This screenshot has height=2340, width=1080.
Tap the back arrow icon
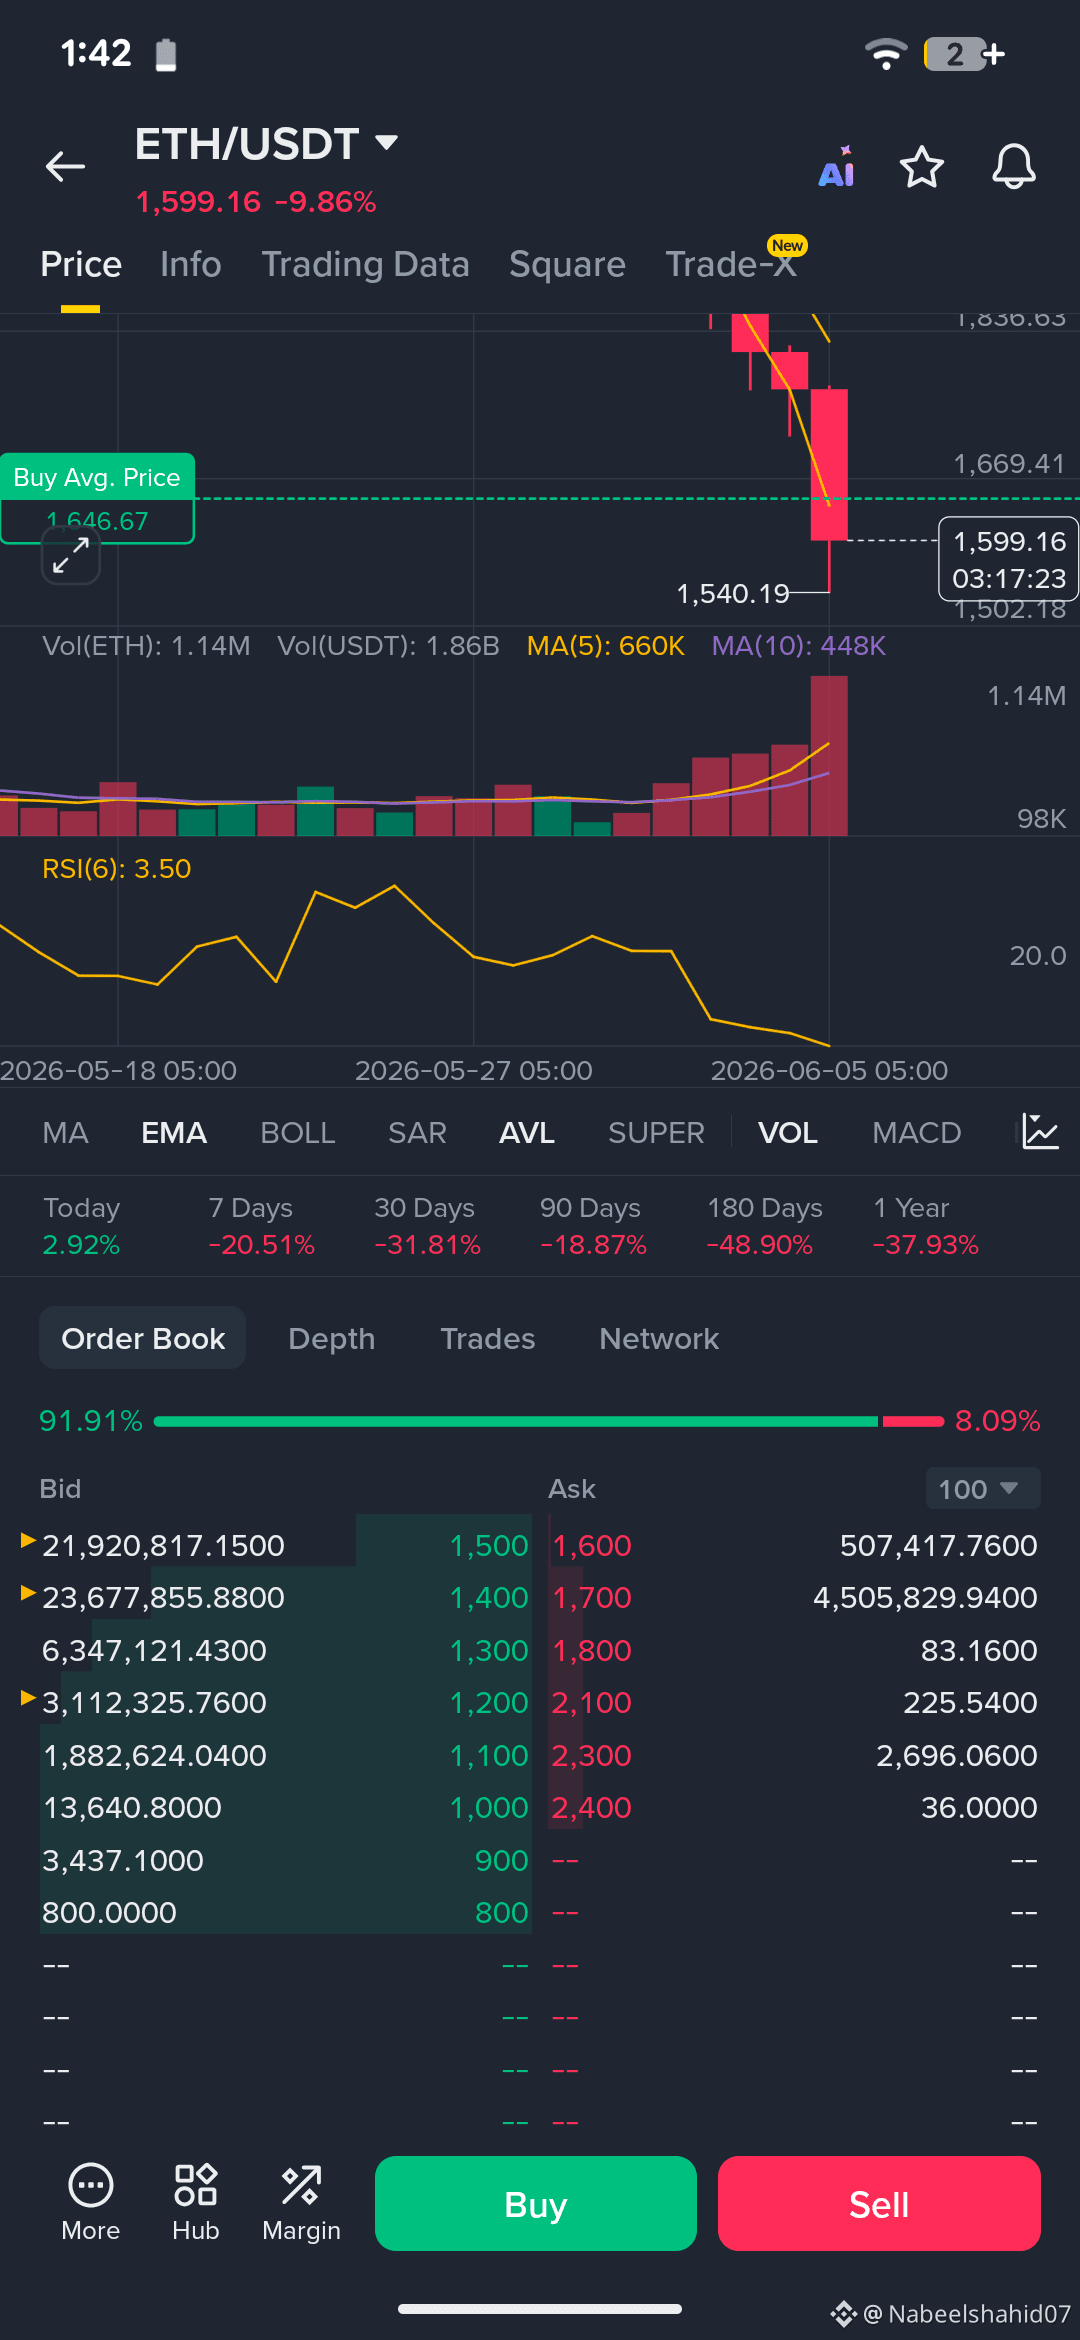[x=65, y=166]
